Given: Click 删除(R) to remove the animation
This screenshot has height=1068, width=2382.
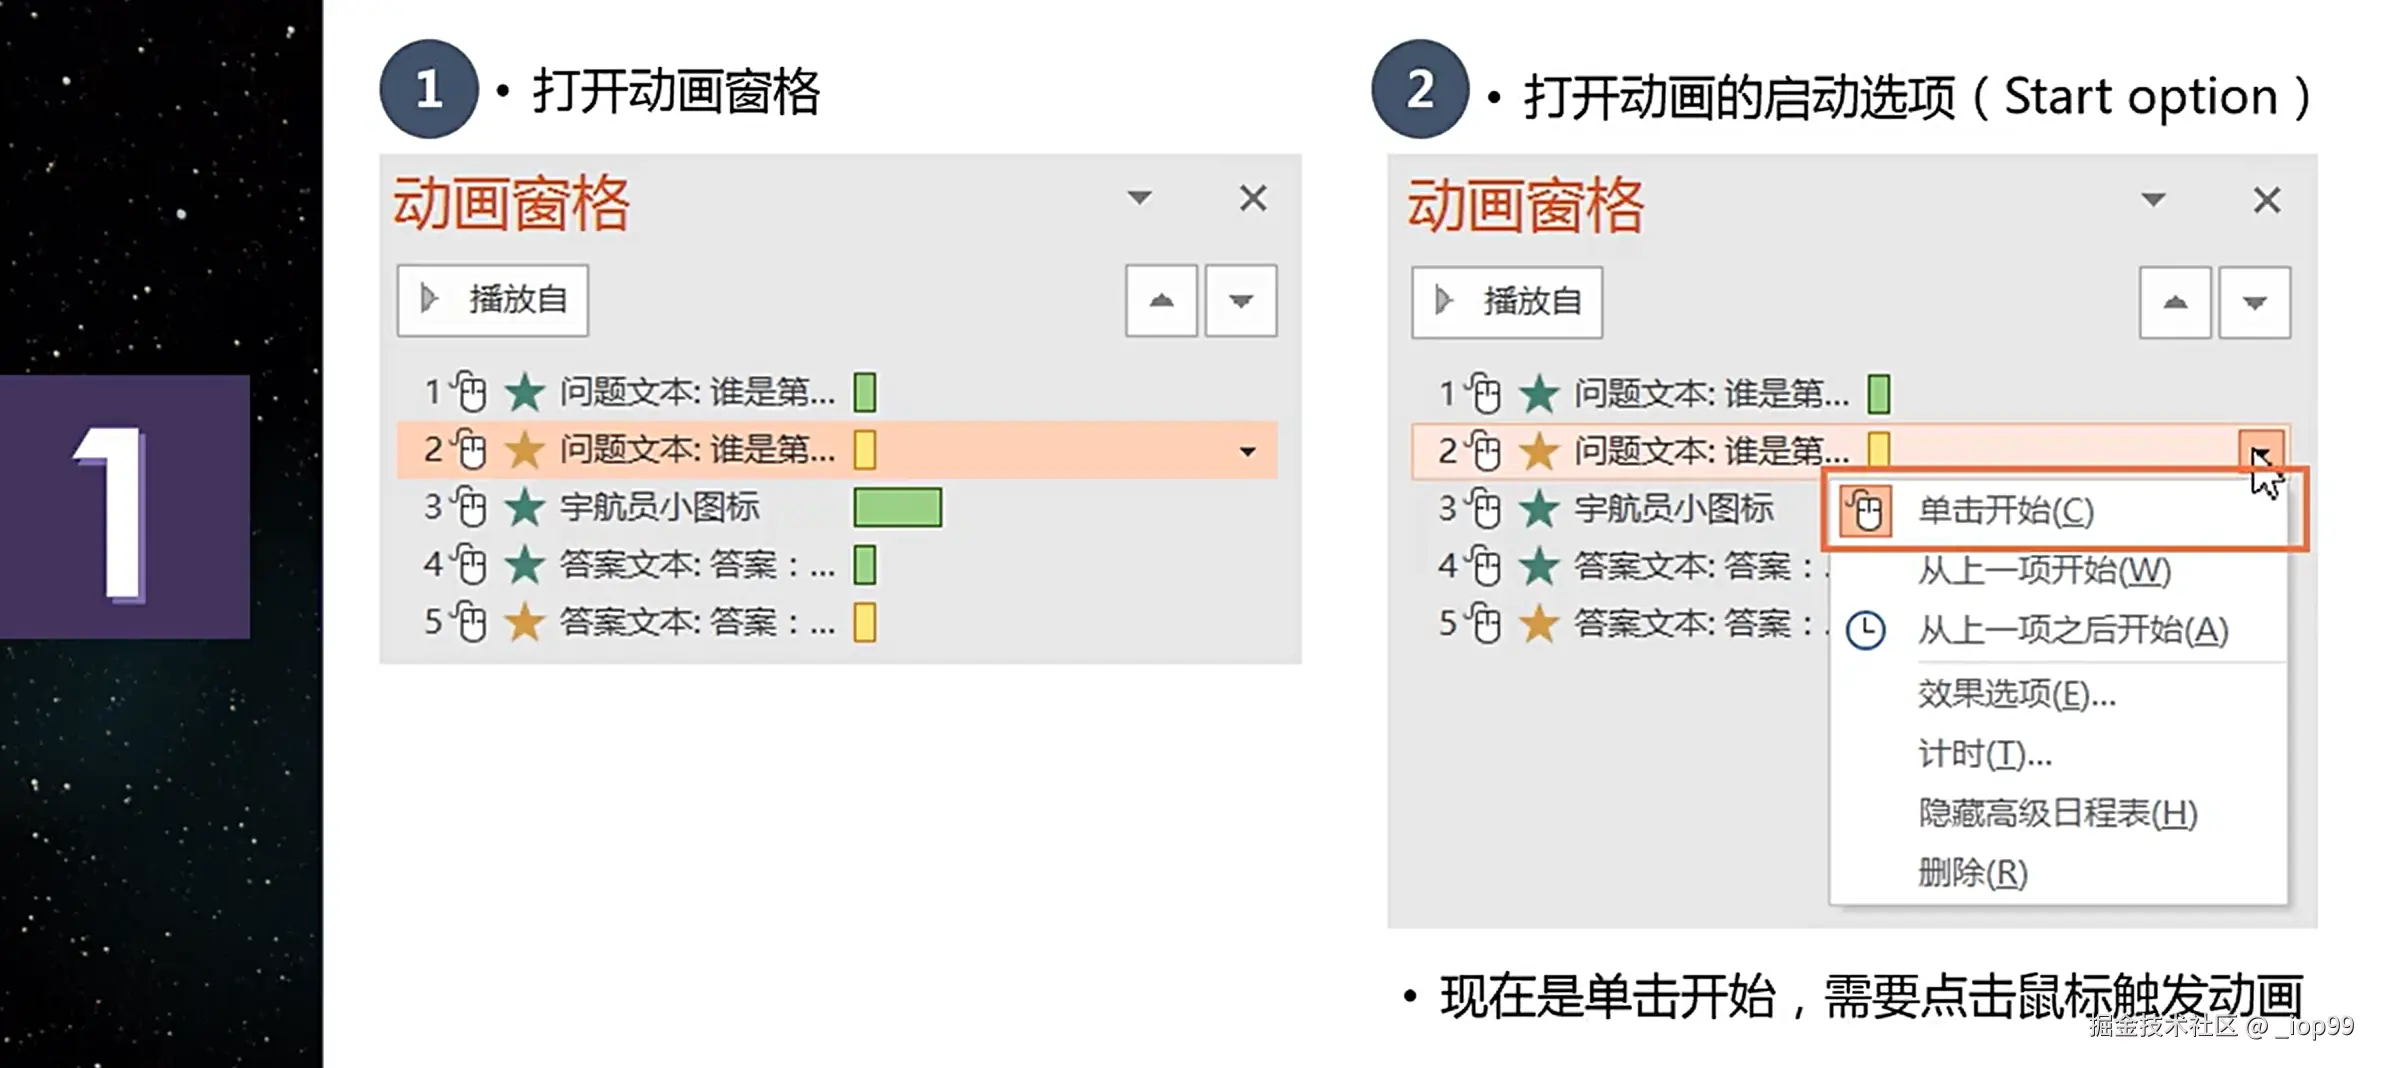Looking at the screenshot, I should tap(1972, 874).
